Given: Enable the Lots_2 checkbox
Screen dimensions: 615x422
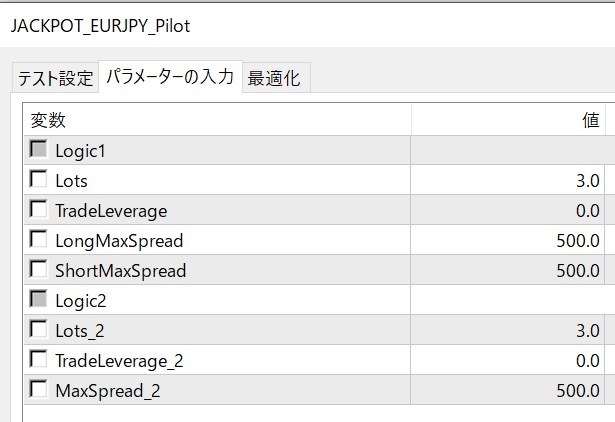Looking at the screenshot, I should (39, 330).
